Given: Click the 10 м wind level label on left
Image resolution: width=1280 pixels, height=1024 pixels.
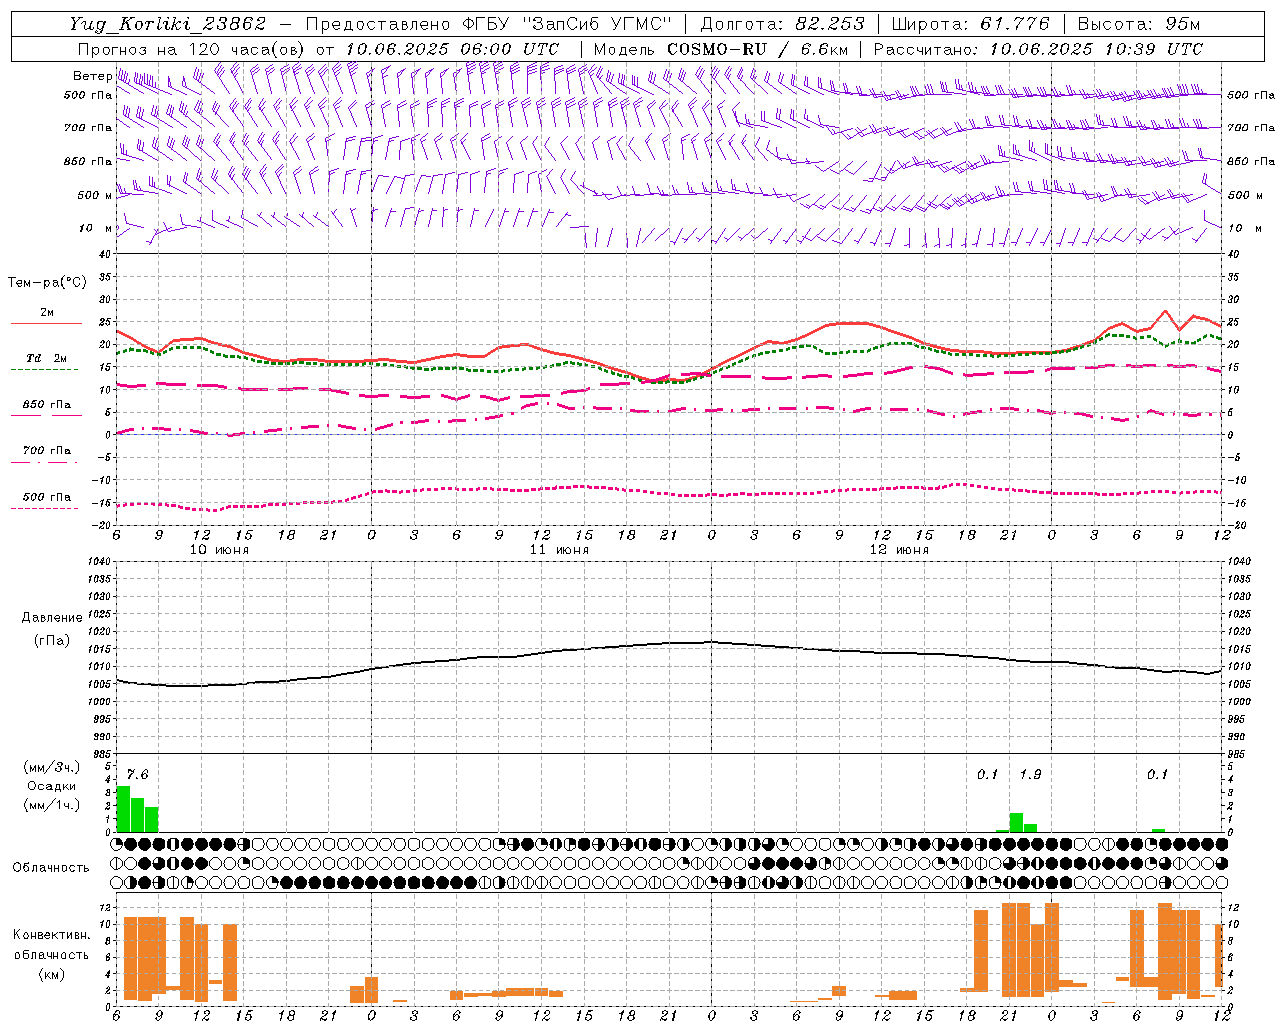Looking at the screenshot, I should pos(96,228).
